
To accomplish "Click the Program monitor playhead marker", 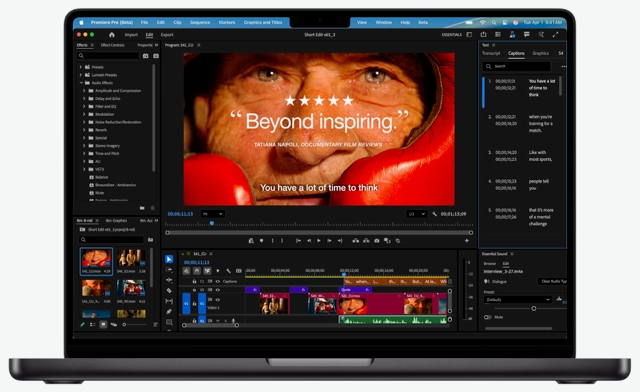I will pyautogui.click(x=212, y=223).
